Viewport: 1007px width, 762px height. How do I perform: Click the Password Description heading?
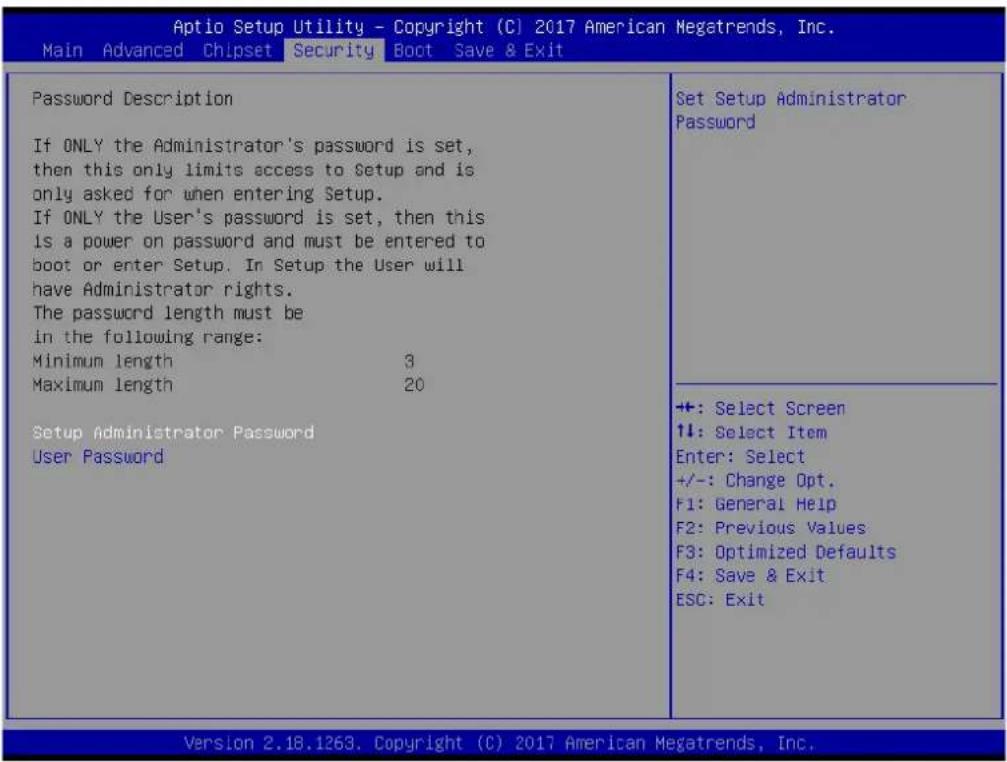[132, 99]
